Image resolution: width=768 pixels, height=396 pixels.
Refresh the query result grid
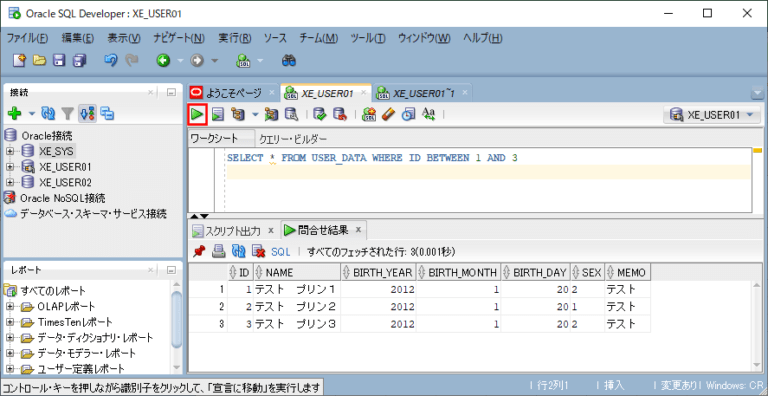tap(238, 252)
